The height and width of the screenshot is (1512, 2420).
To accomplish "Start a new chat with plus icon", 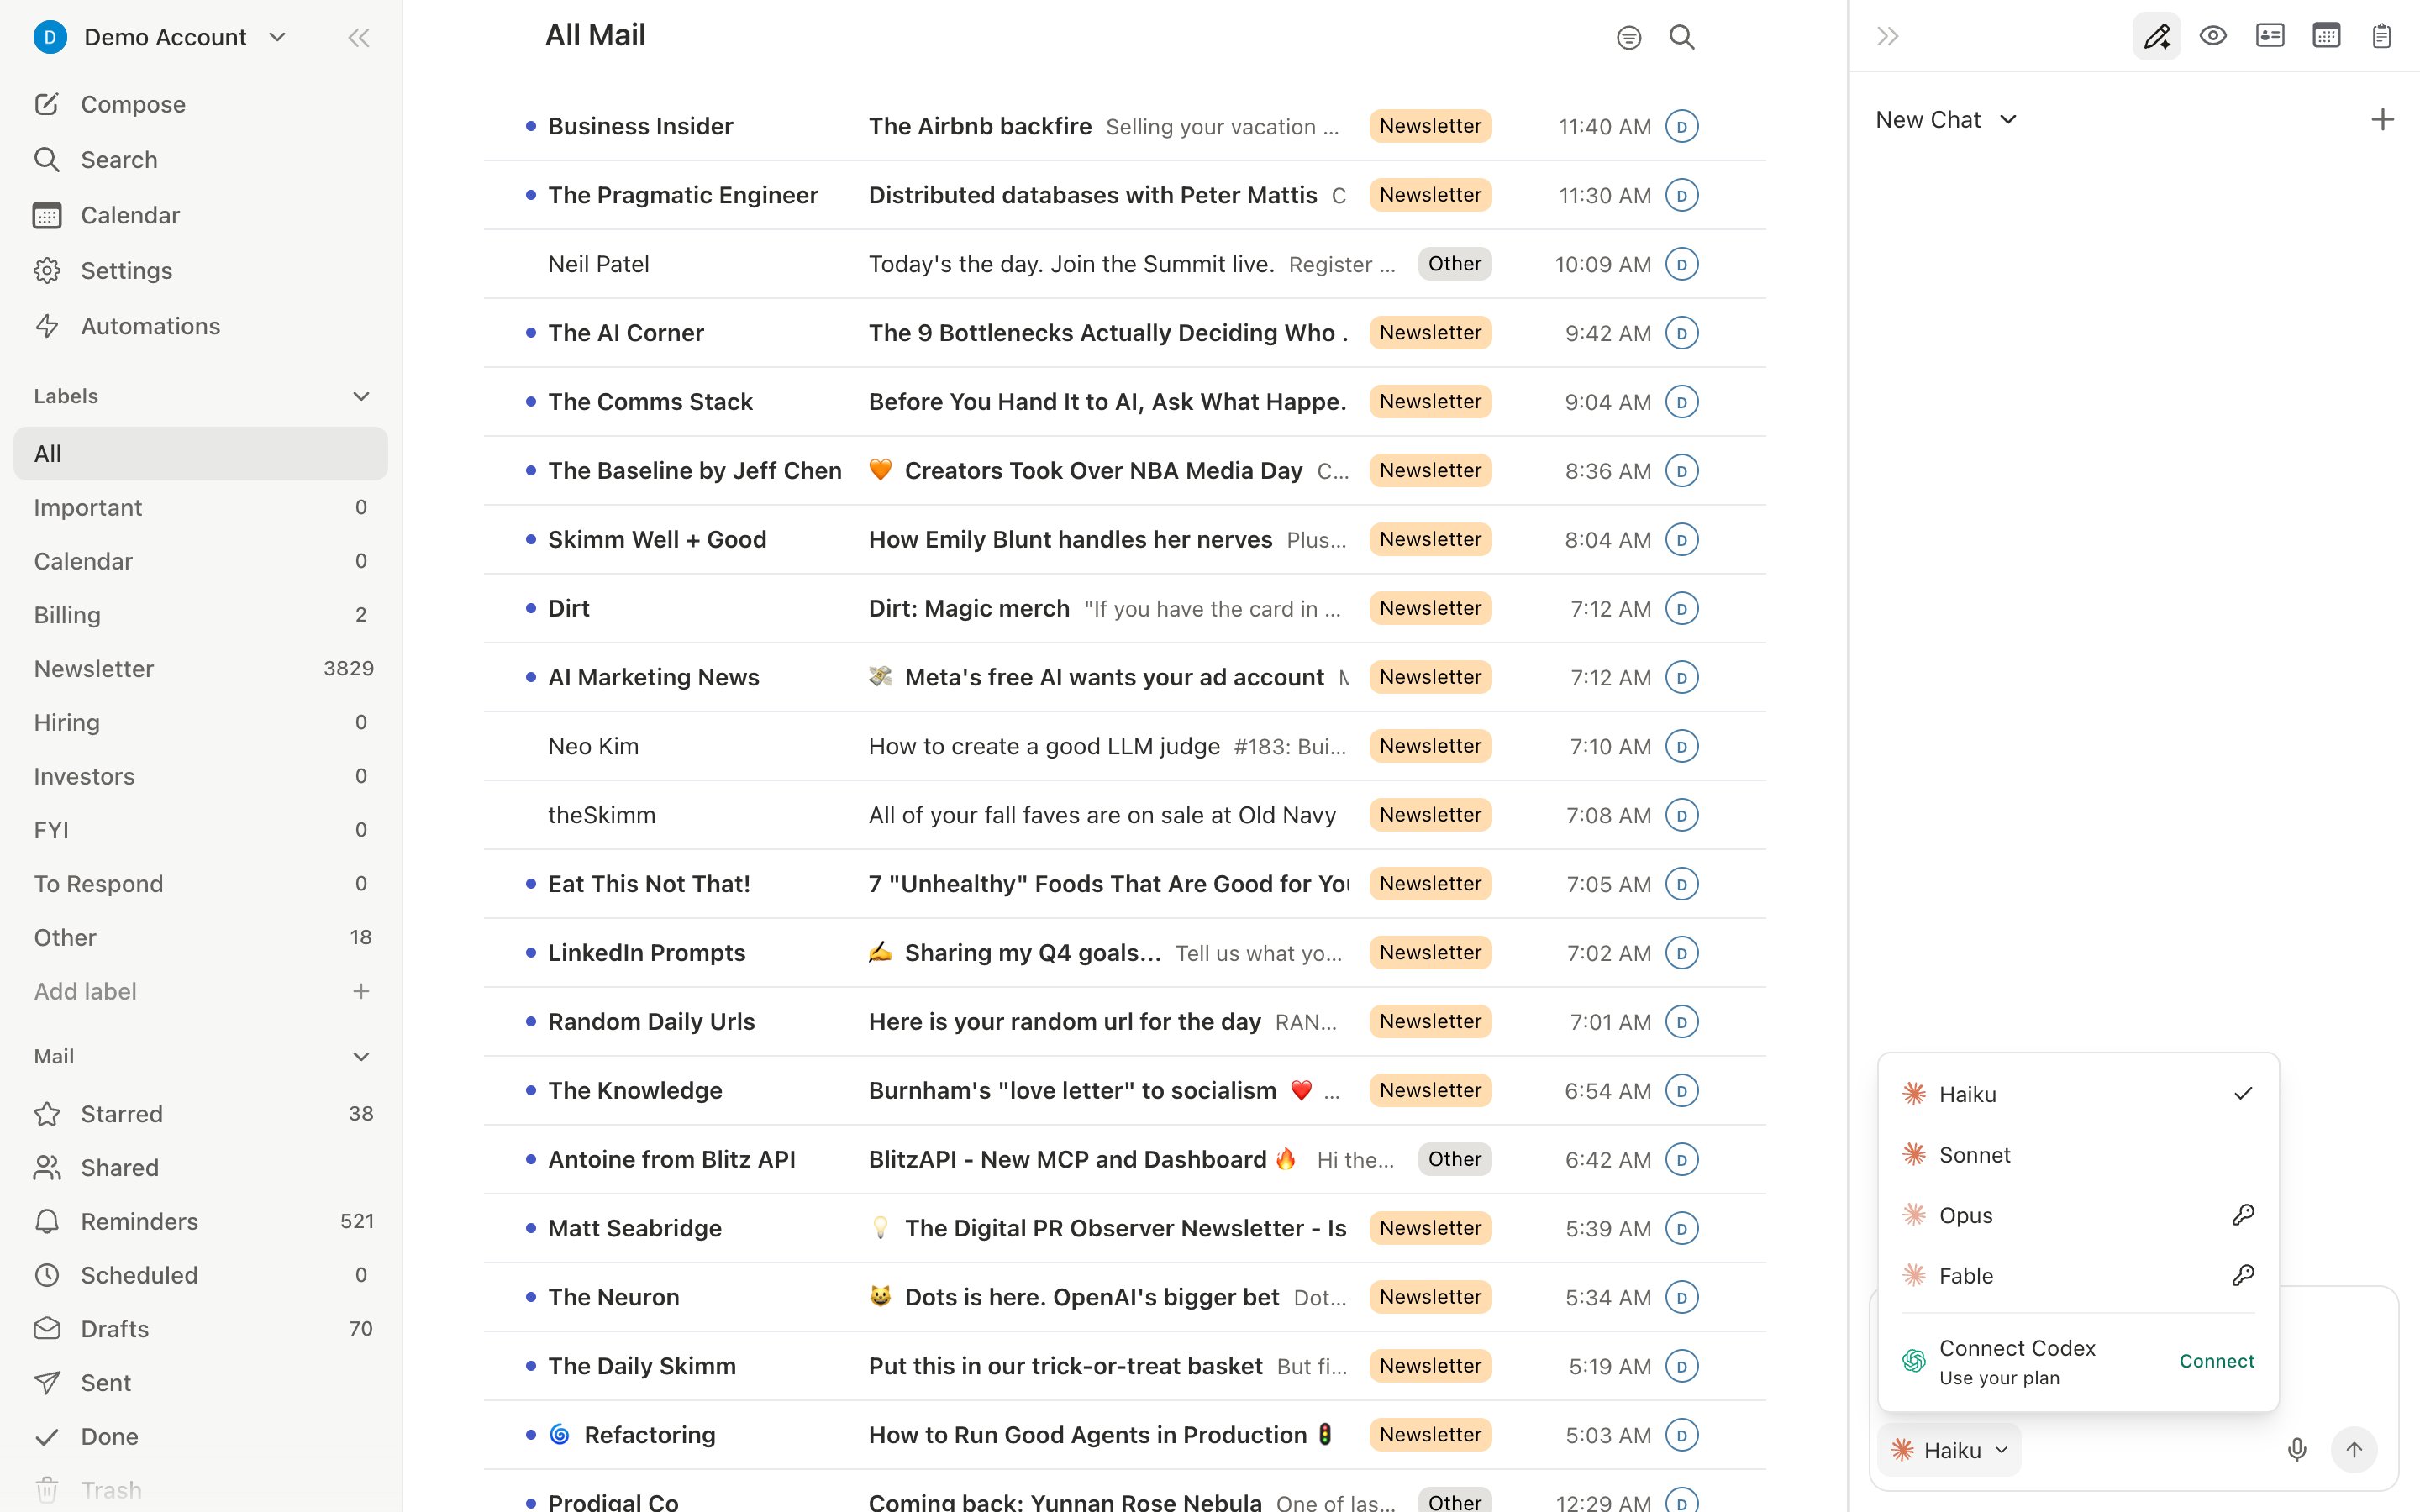I will click(x=2383, y=120).
